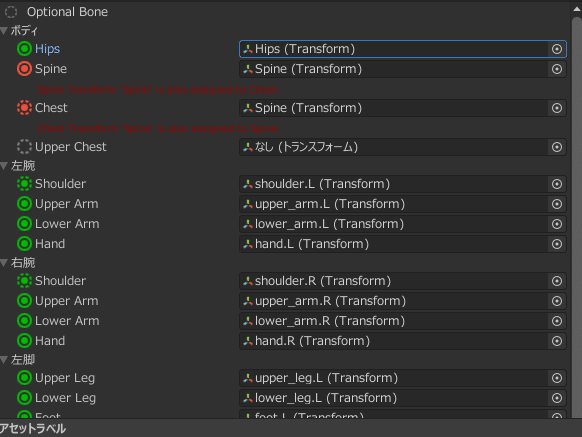
Task: Click left arm Shoulder dashed green indicator
Action: (24, 184)
